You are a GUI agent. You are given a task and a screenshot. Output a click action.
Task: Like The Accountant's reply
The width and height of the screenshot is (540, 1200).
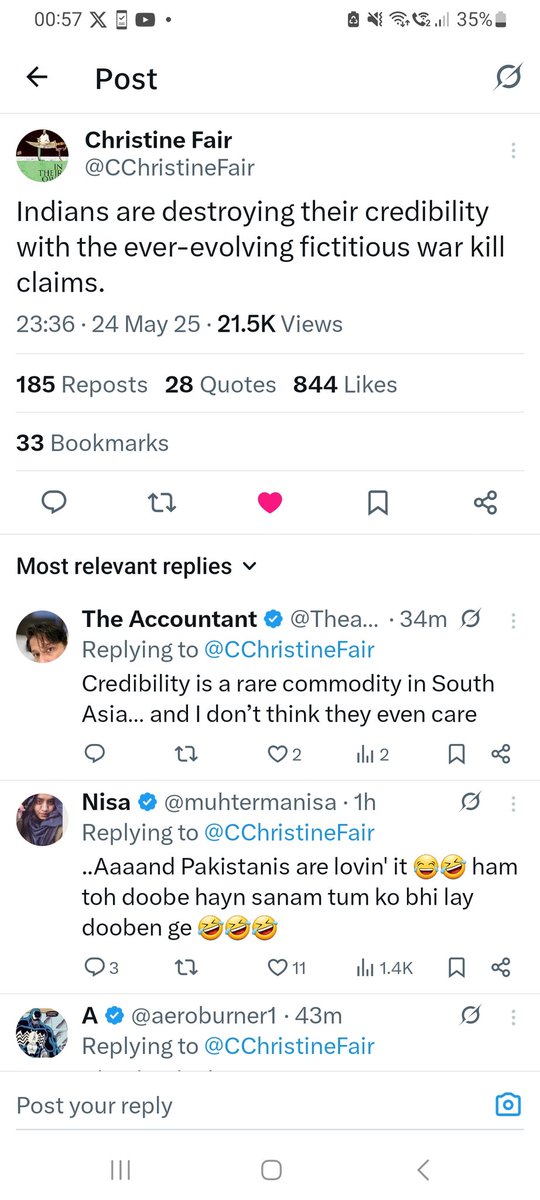click(x=285, y=754)
